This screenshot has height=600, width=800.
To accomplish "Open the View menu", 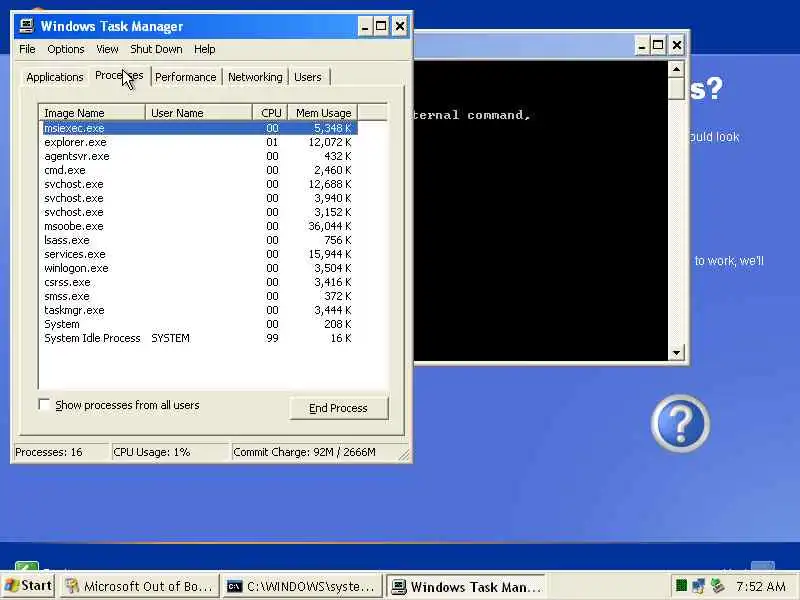I will tap(107, 49).
